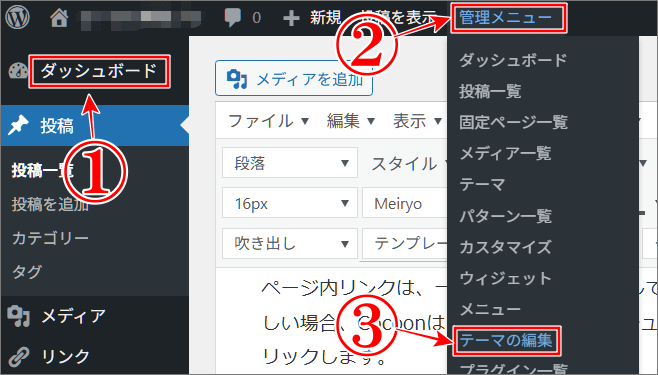Click the pin icon beside 投稿
658x375 pixels.
pos(18,125)
